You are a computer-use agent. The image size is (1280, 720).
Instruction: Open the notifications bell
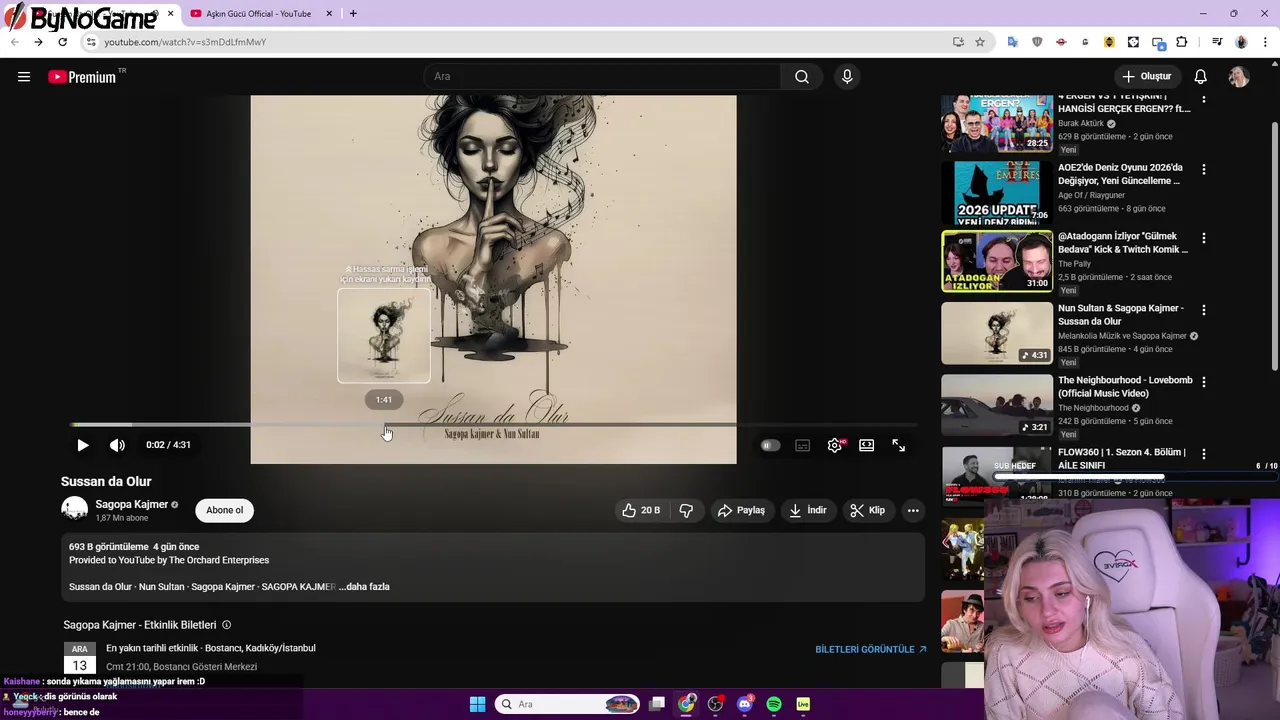[x=1200, y=77]
